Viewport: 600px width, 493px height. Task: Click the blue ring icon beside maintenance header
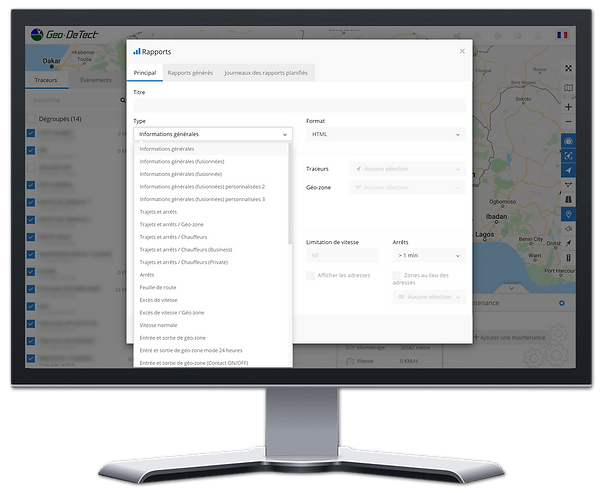pyautogui.click(x=561, y=303)
